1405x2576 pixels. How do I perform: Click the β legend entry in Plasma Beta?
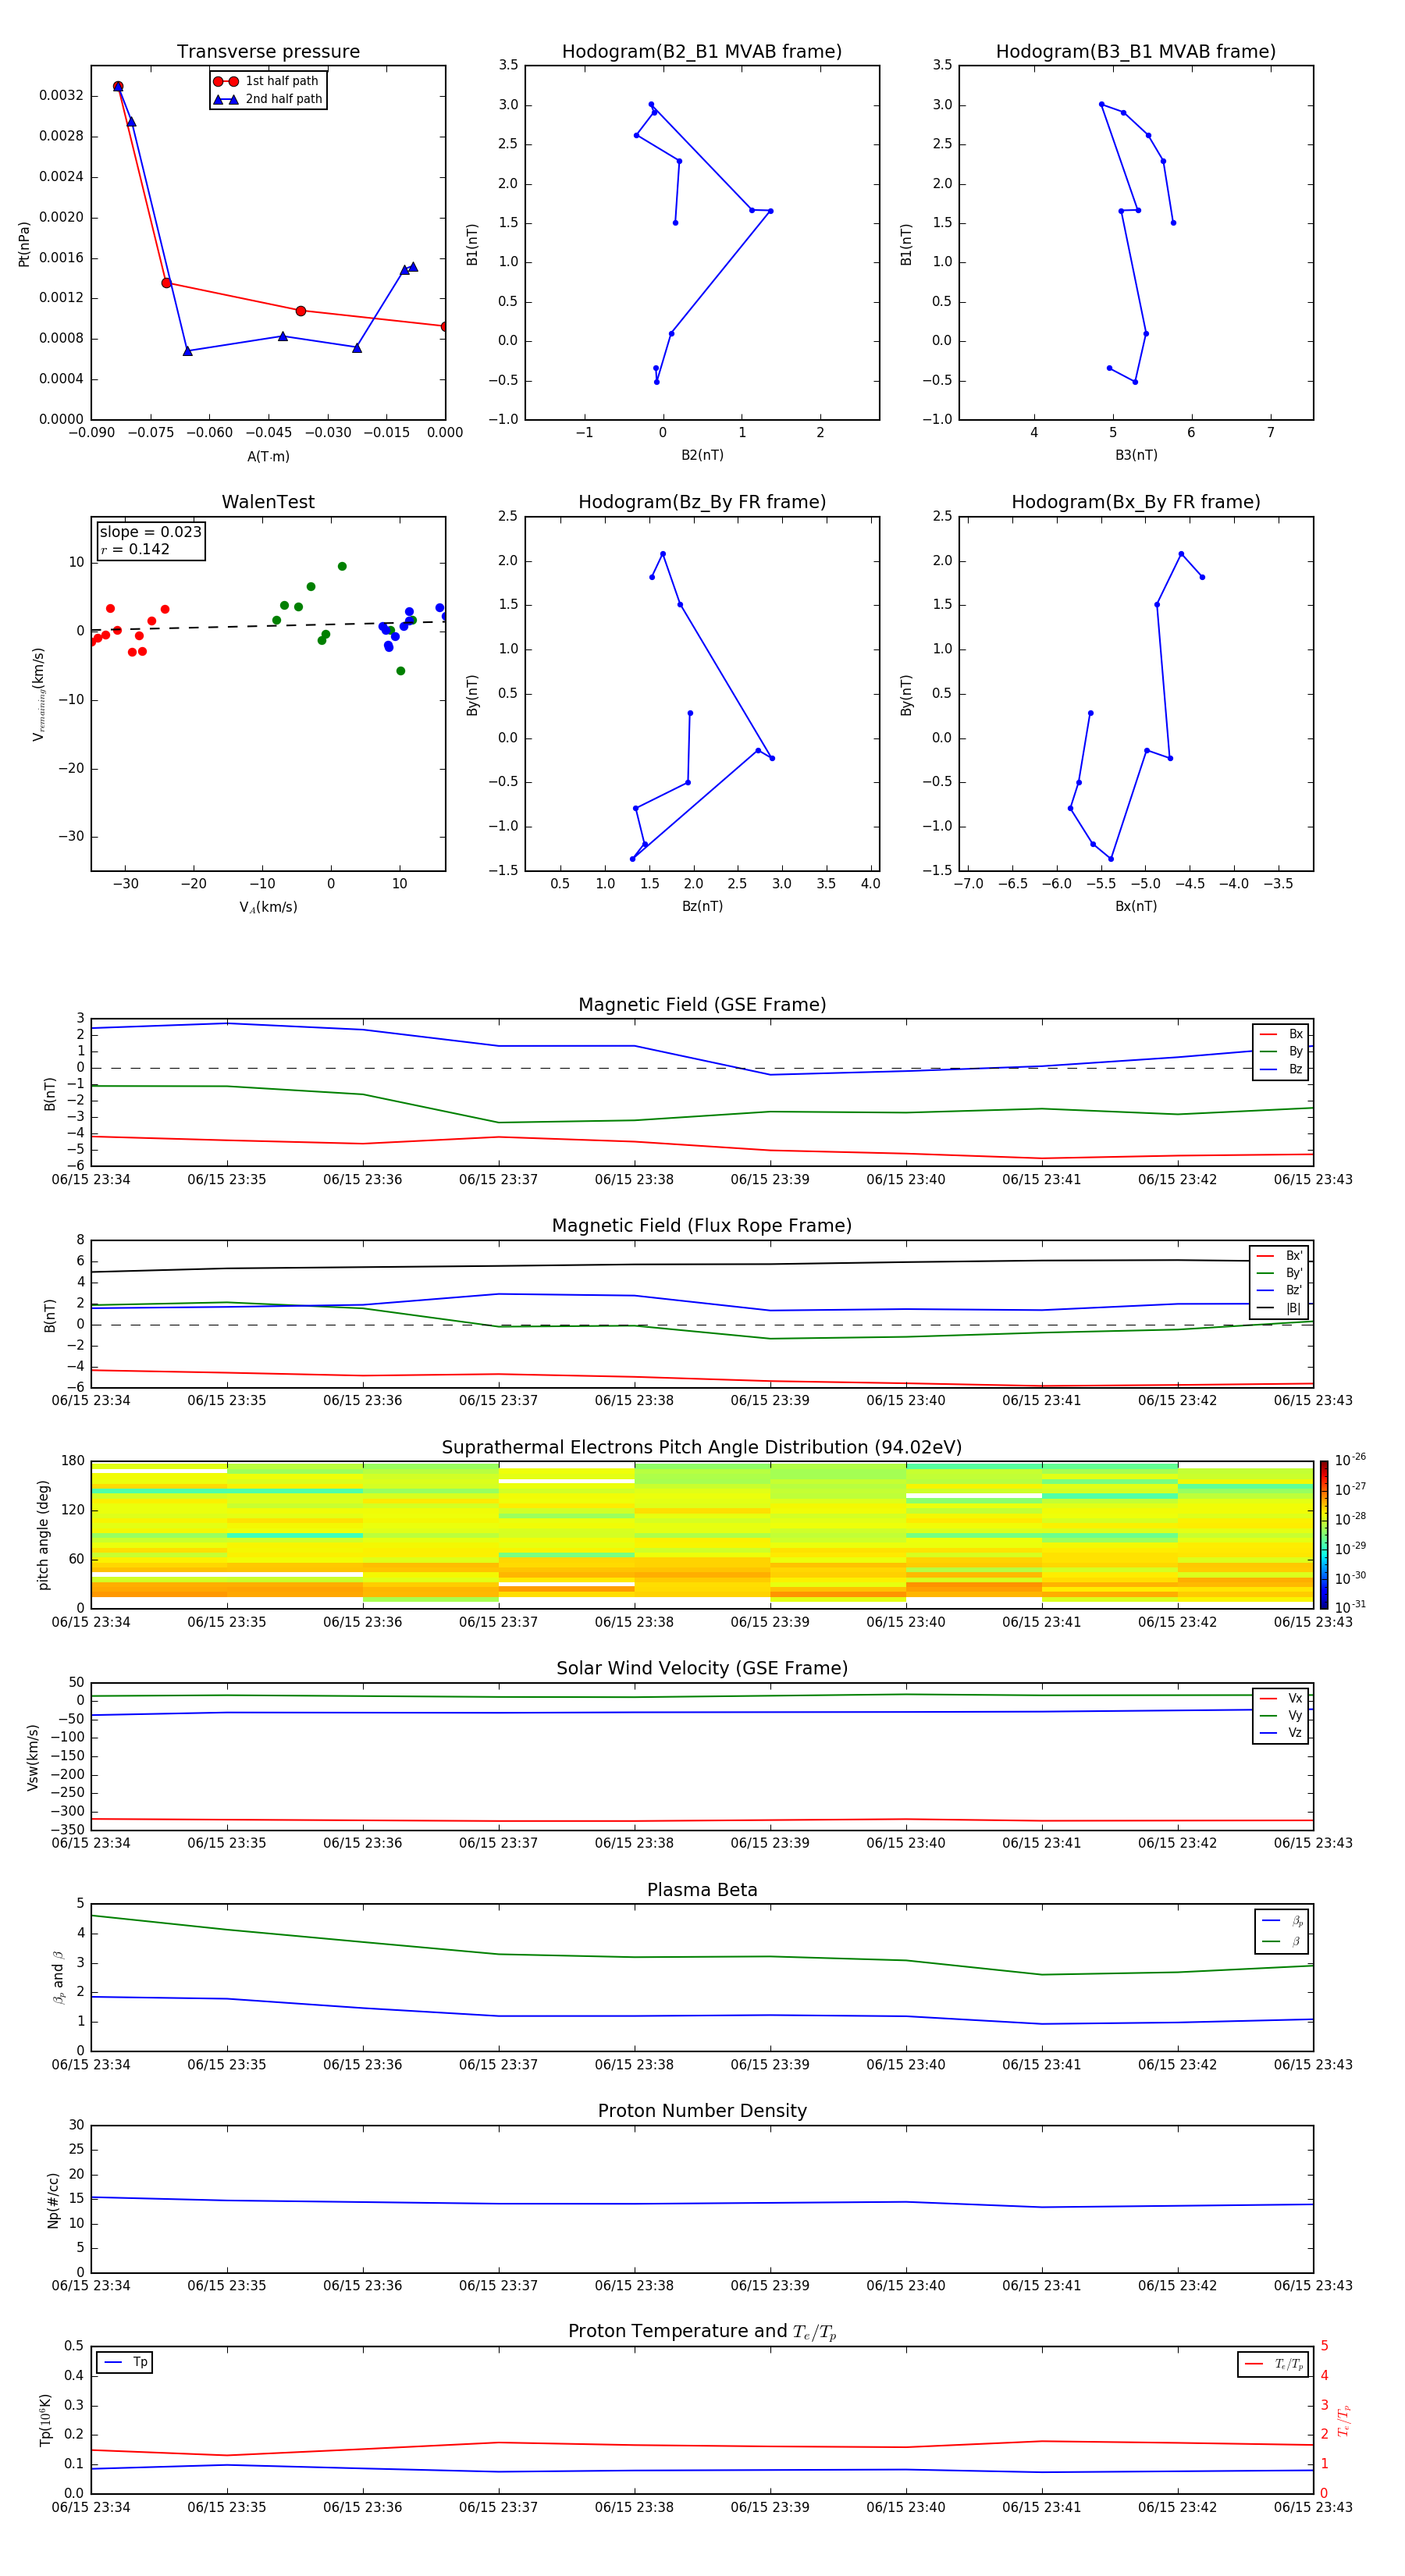[x=1282, y=1941]
